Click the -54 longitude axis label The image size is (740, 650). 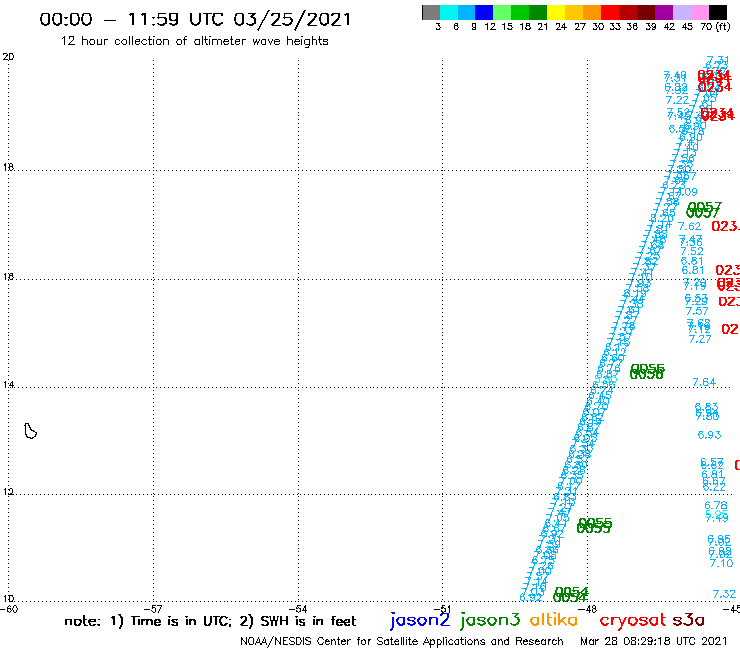click(299, 609)
